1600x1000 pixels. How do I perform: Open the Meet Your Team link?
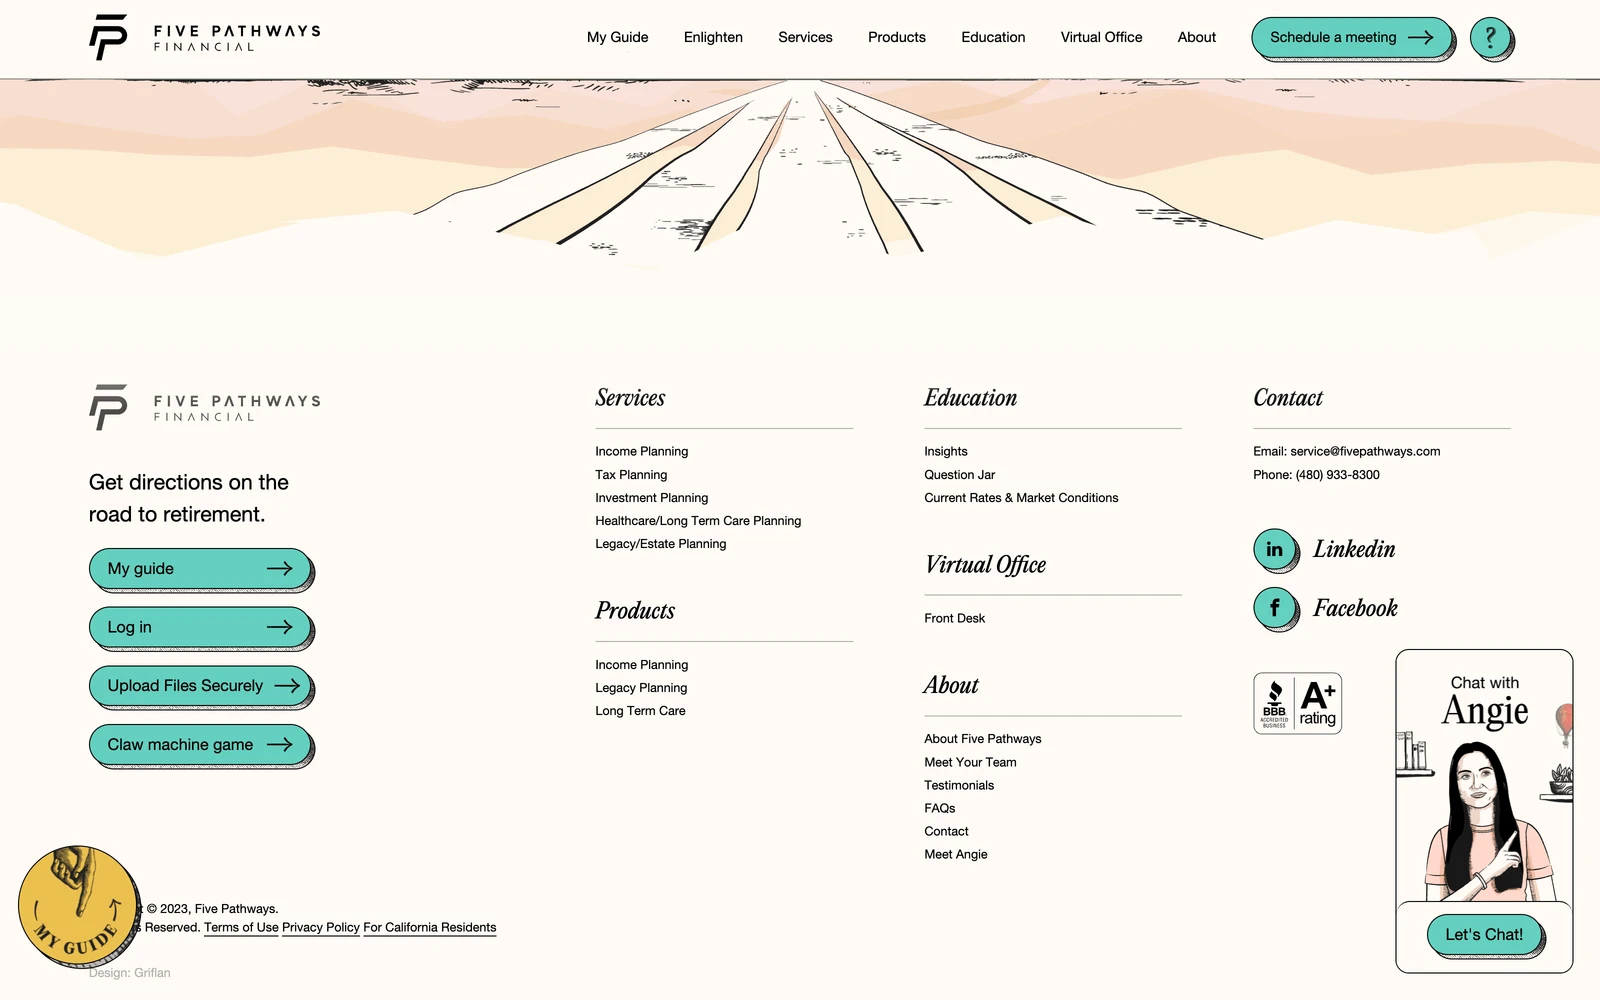pos(970,762)
